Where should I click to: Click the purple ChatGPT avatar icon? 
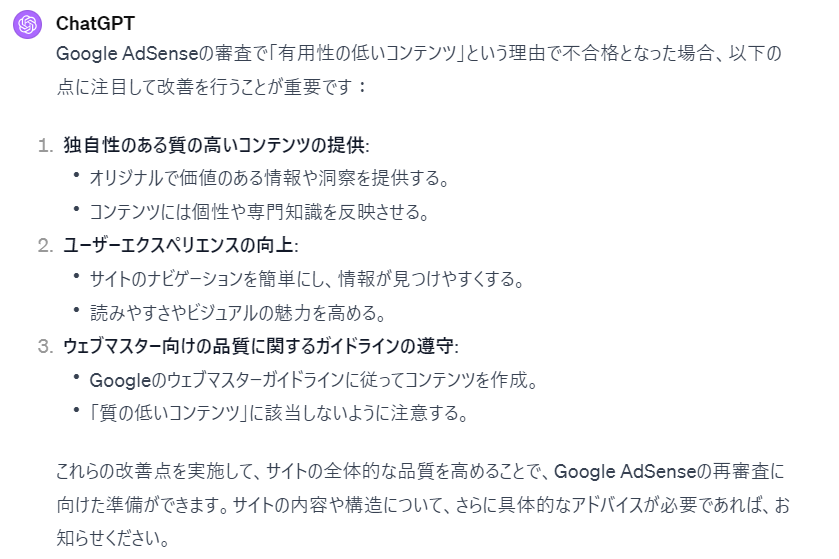[x=27, y=24]
